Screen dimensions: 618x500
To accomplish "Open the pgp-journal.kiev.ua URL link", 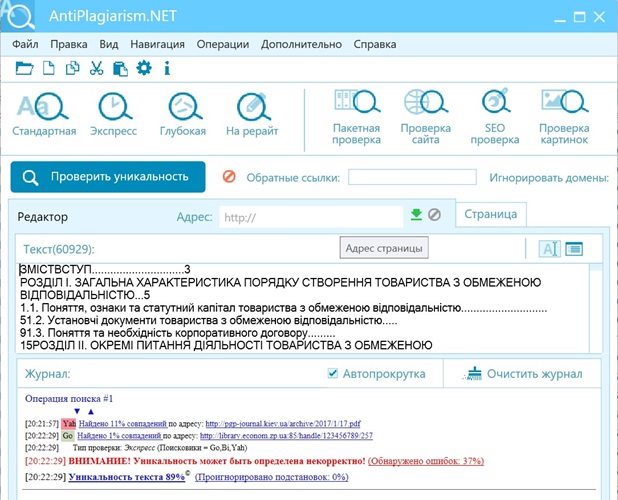I will tap(283, 424).
